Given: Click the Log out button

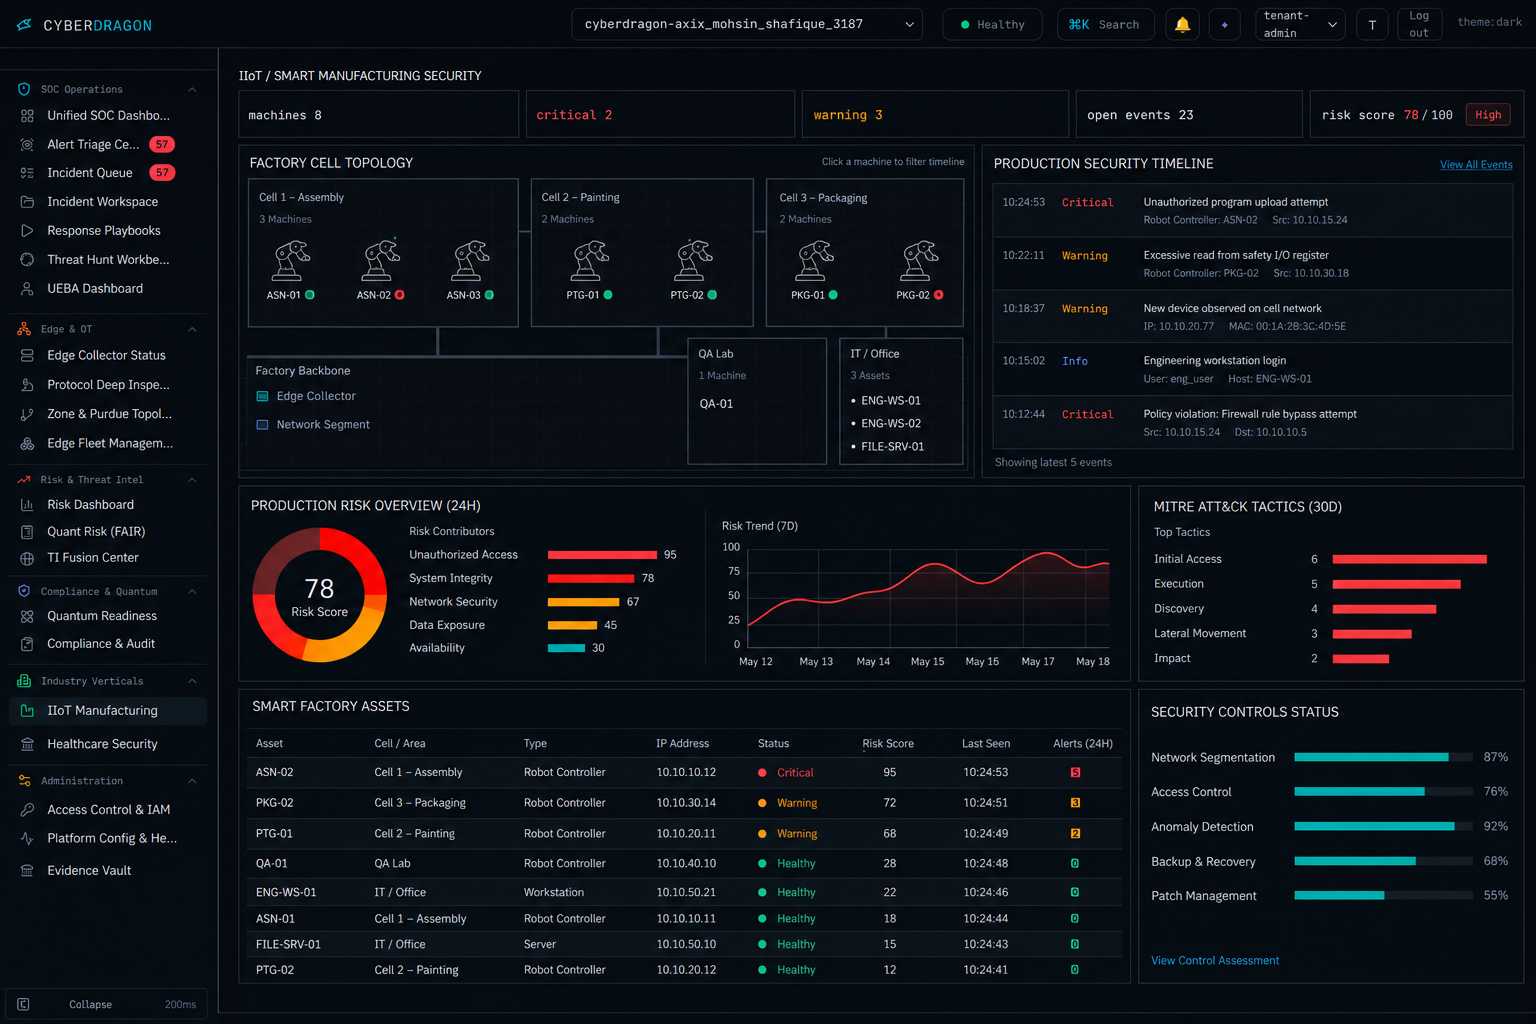Looking at the screenshot, I should [1419, 25].
